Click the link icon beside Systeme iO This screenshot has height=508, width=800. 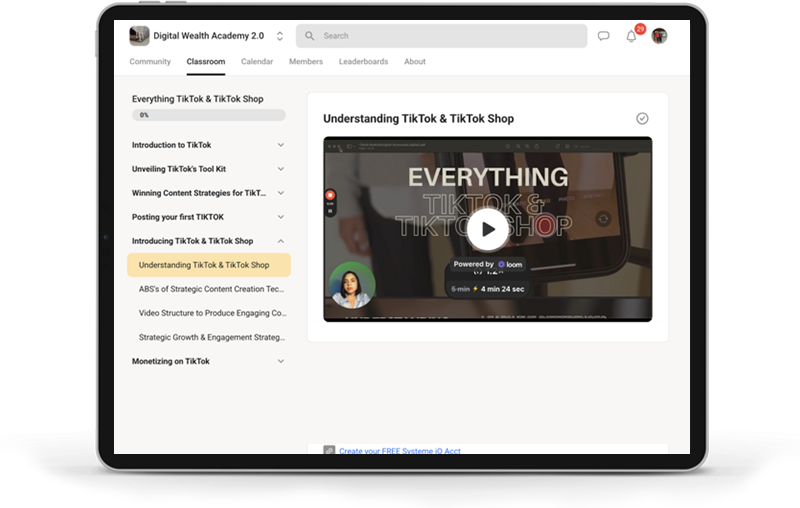329,451
